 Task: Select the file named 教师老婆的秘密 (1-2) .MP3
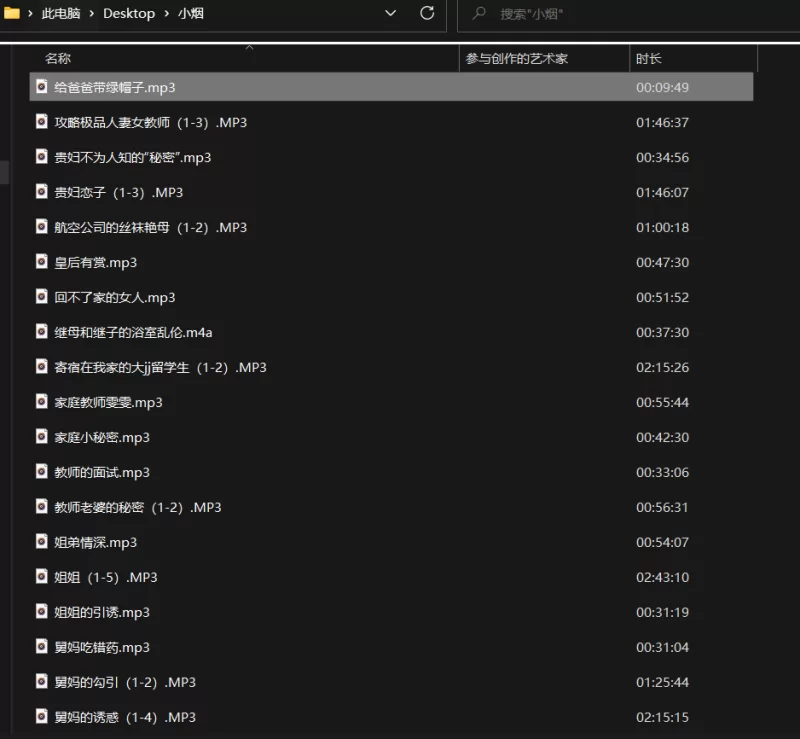tap(138, 507)
